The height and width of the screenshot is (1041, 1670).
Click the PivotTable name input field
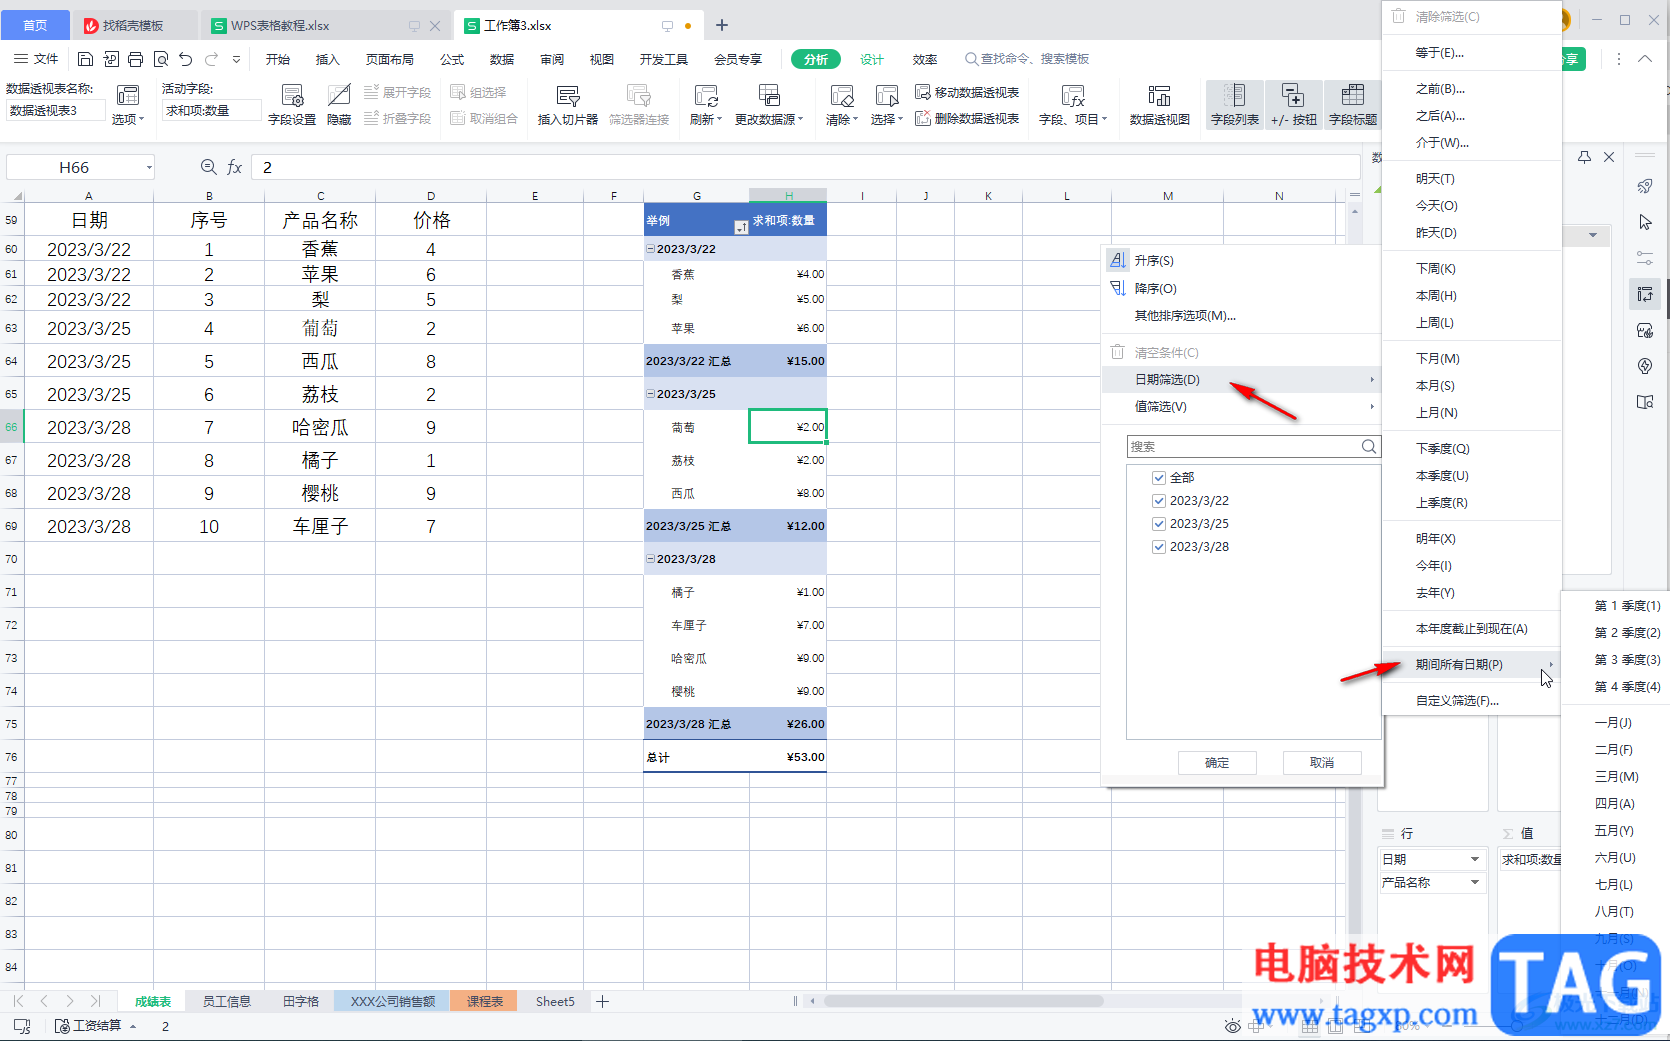(x=55, y=110)
